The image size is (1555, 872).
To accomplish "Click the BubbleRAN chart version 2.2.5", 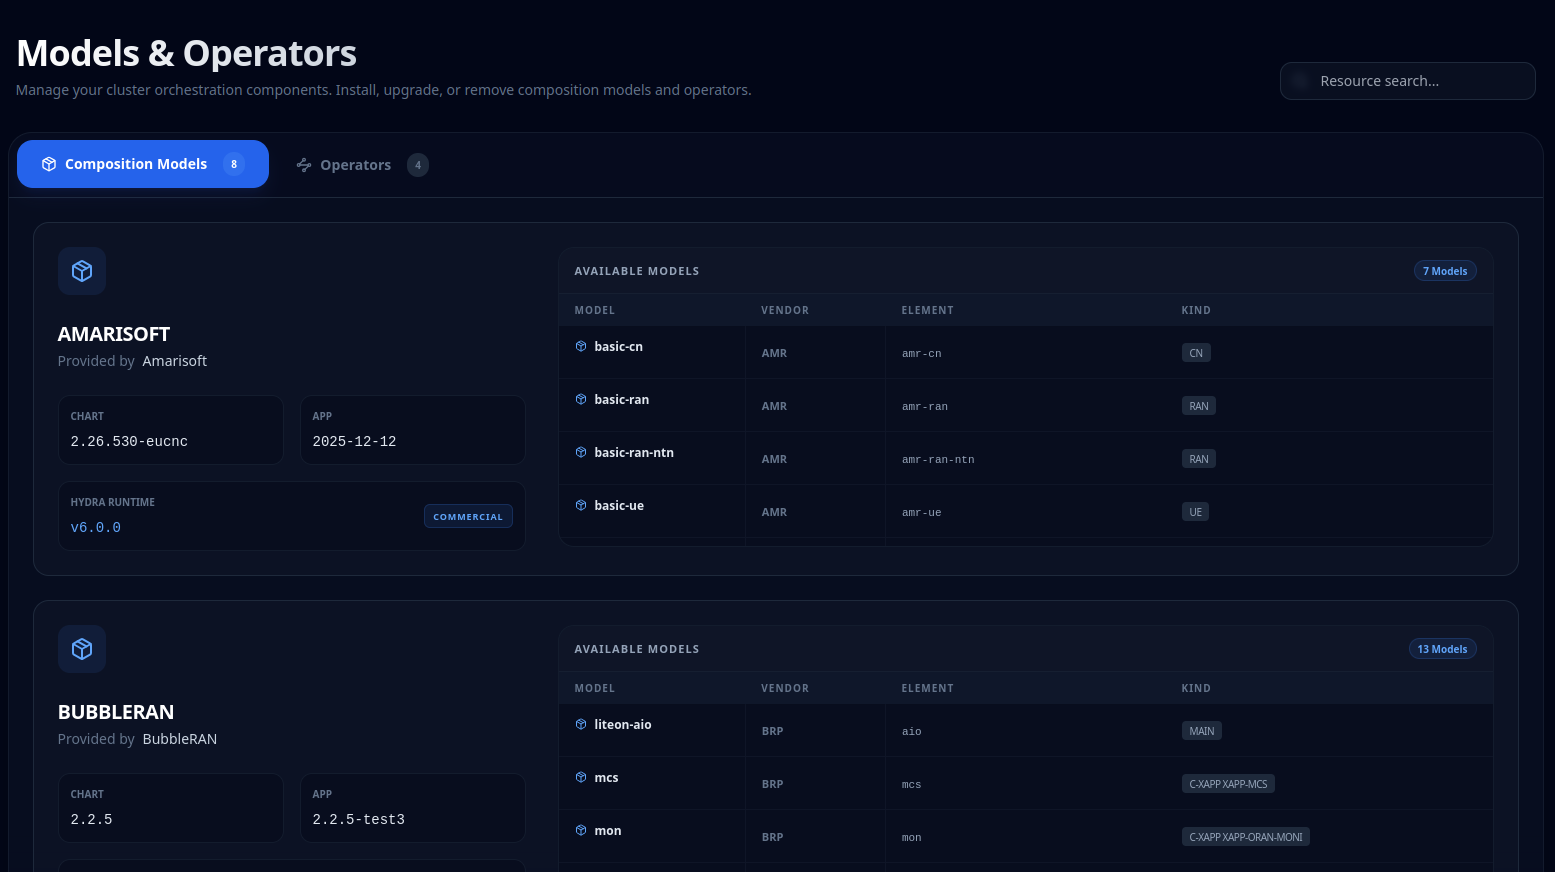I will coord(91,819).
